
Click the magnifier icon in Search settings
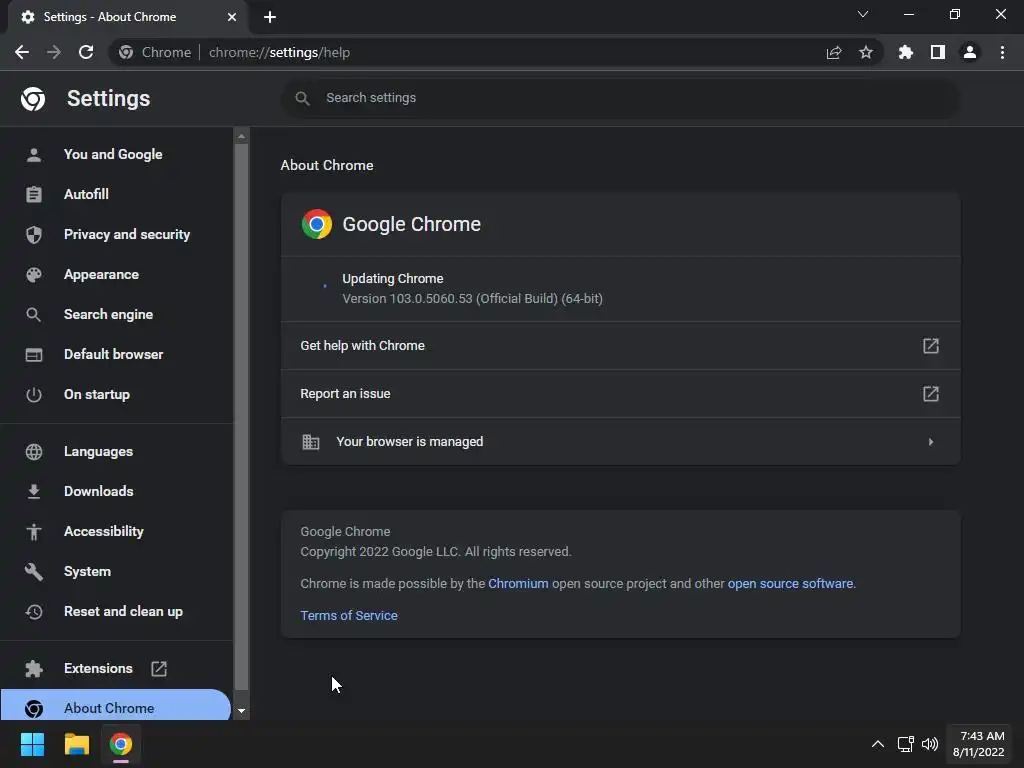[302, 98]
